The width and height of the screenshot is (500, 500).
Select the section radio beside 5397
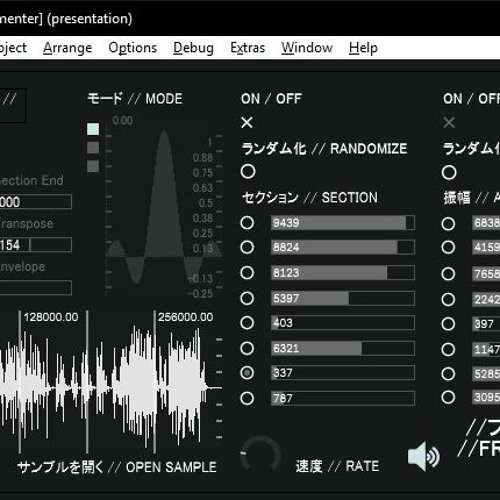pos(247,298)
